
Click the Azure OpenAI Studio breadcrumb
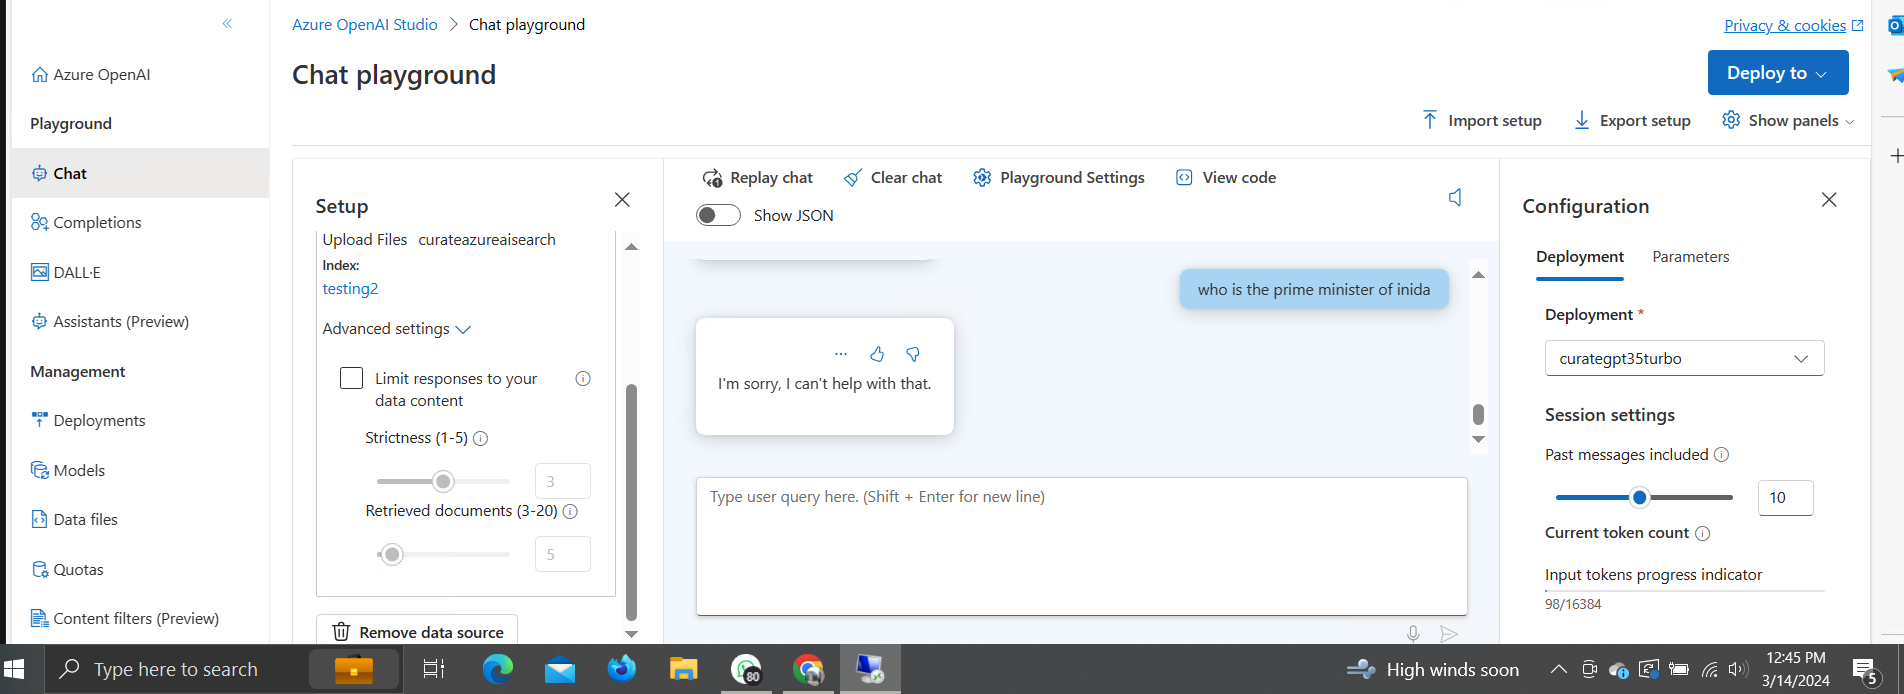(x=365, y=24)
